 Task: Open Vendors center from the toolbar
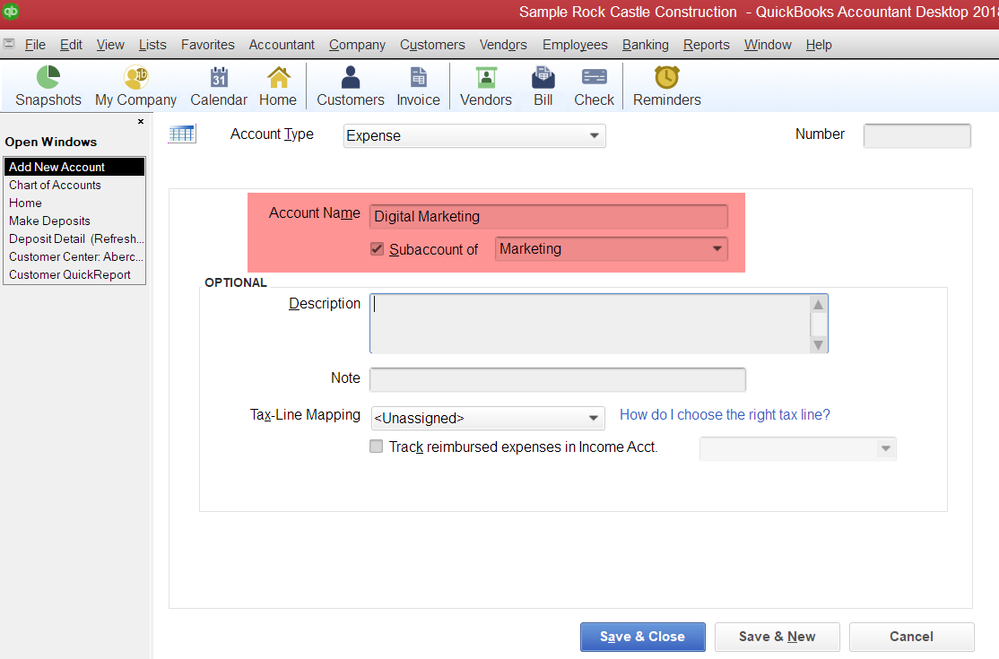click(485, 87)
